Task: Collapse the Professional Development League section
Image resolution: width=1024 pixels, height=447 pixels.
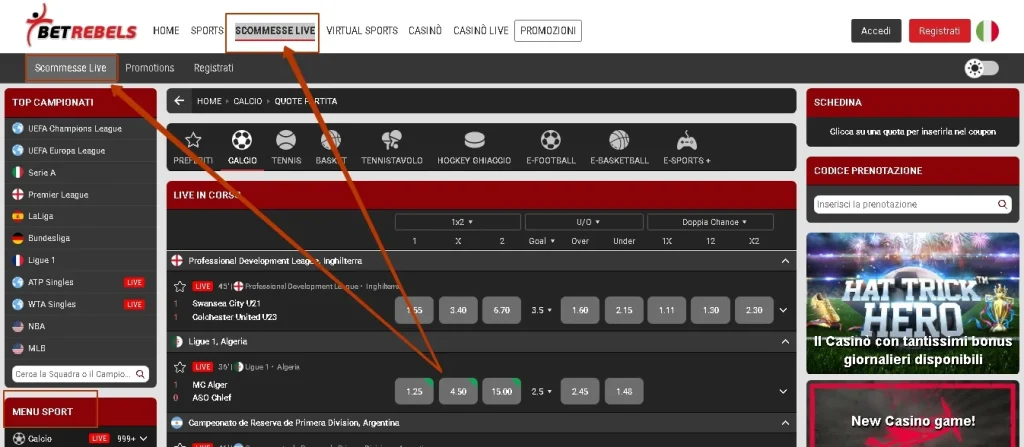Action: pyautogui.click(x=784, y=261)
